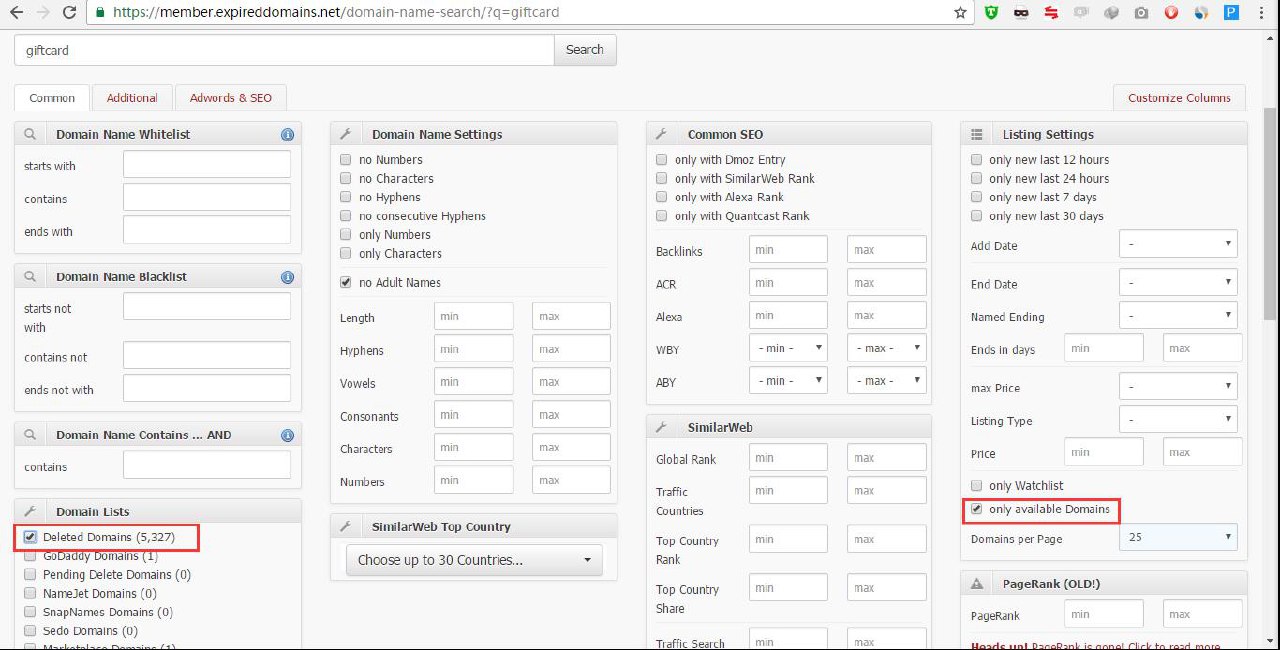1280x650 pixels.
Task: Click the Search button
Action: (x=585, y=50)
